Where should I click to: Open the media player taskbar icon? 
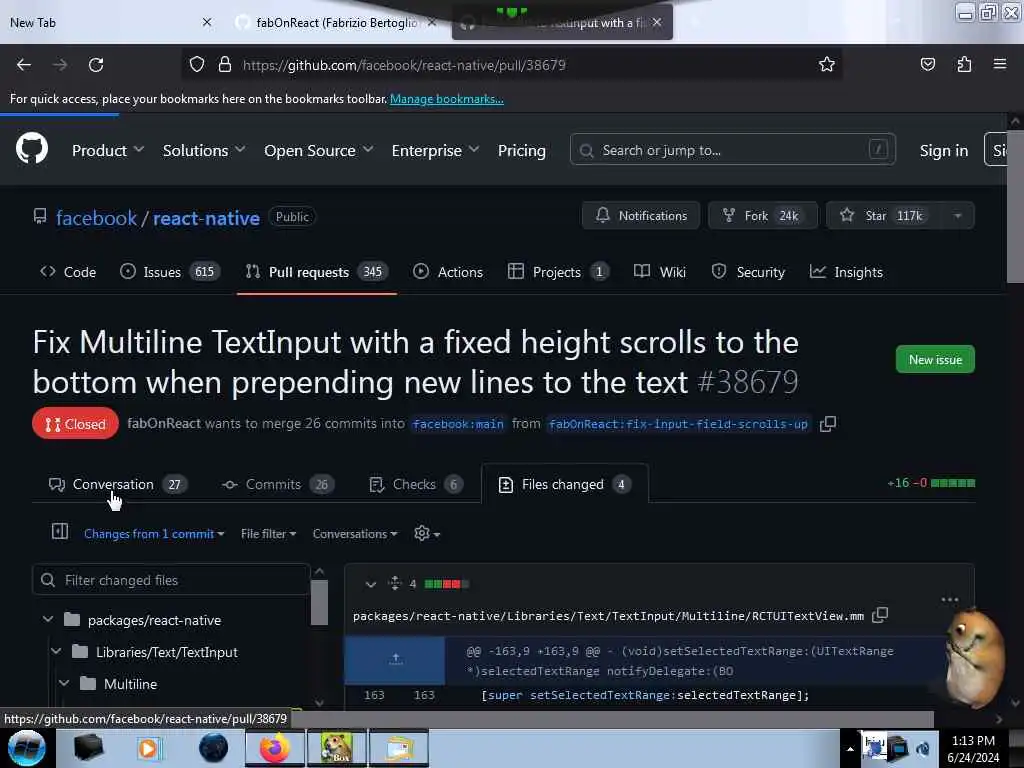click(x=148, y=748)
